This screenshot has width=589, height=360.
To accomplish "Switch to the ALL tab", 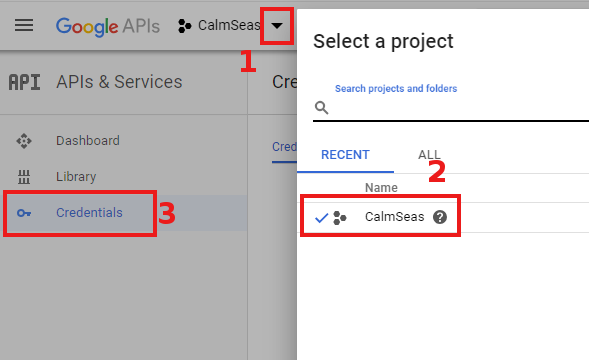I will pyautogui.click(x=429, y=155).
